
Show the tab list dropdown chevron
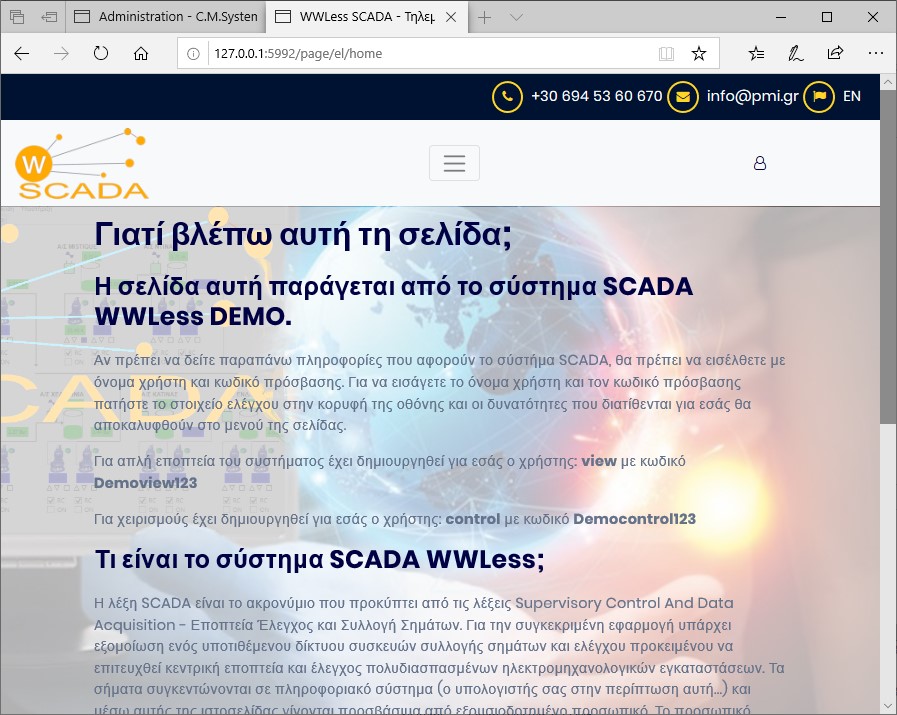click(516, 17)
